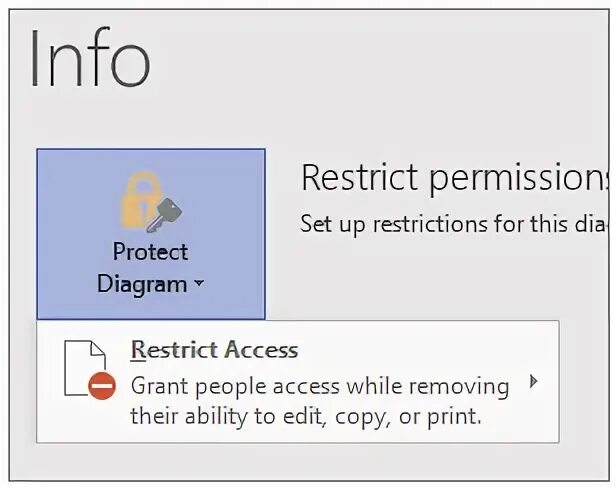Click the 'Set up restrictions' description text
Image resolution: width=616 pixels, height=490 pixels.
coord(455,224)
